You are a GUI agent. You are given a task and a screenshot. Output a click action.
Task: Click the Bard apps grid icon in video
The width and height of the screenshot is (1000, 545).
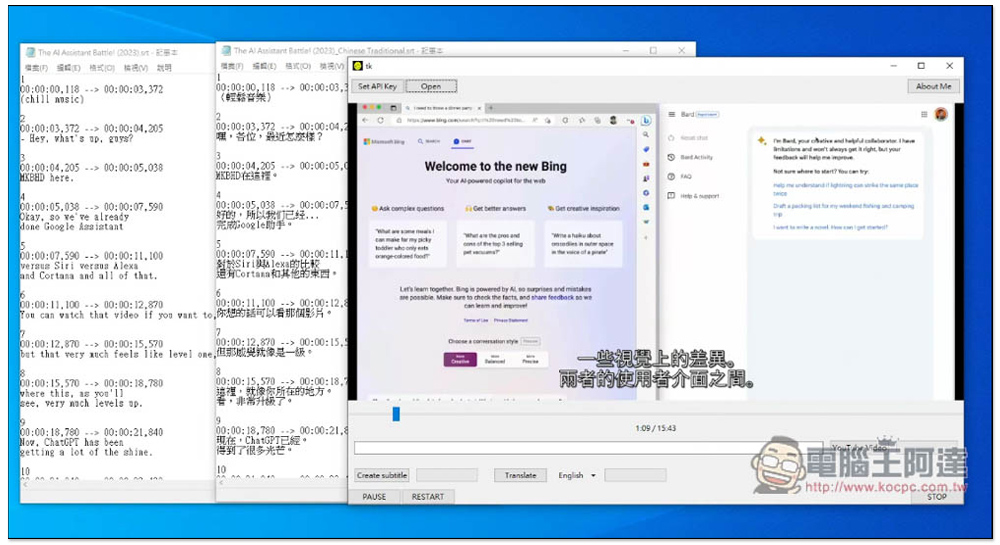[x=923, y=115]
